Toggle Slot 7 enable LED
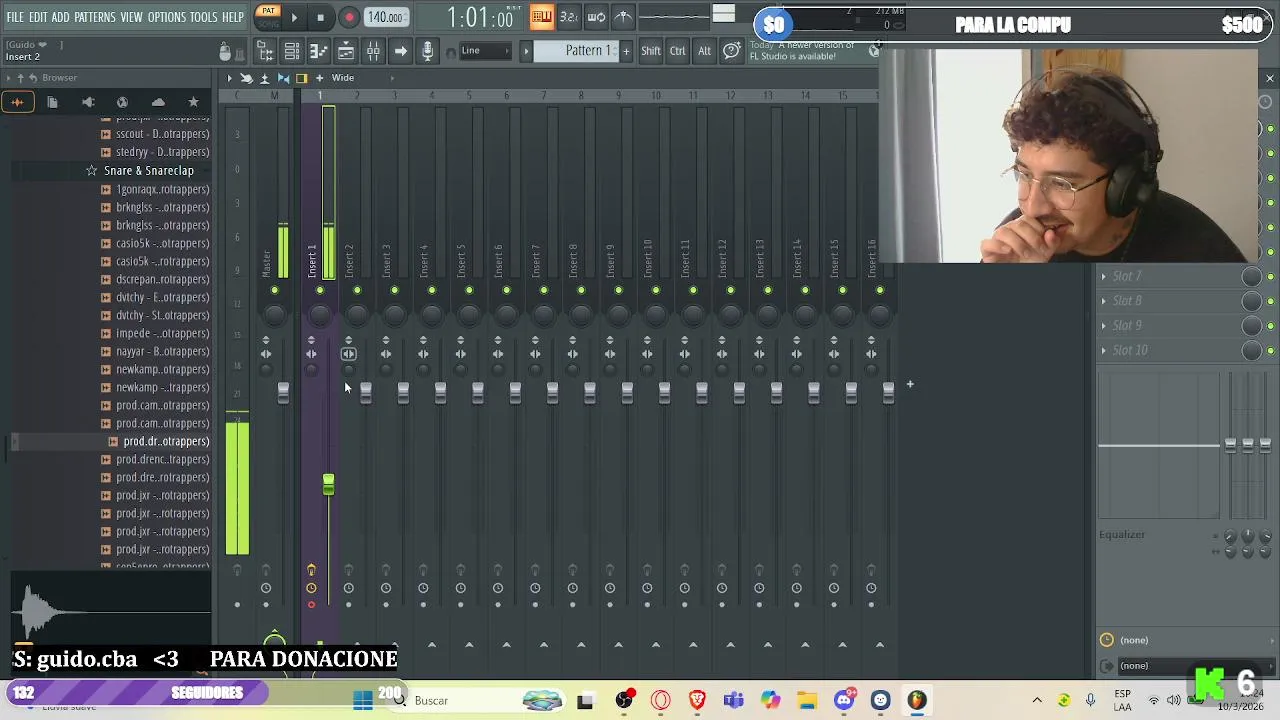1280x720 pixels. [1271, 276]
